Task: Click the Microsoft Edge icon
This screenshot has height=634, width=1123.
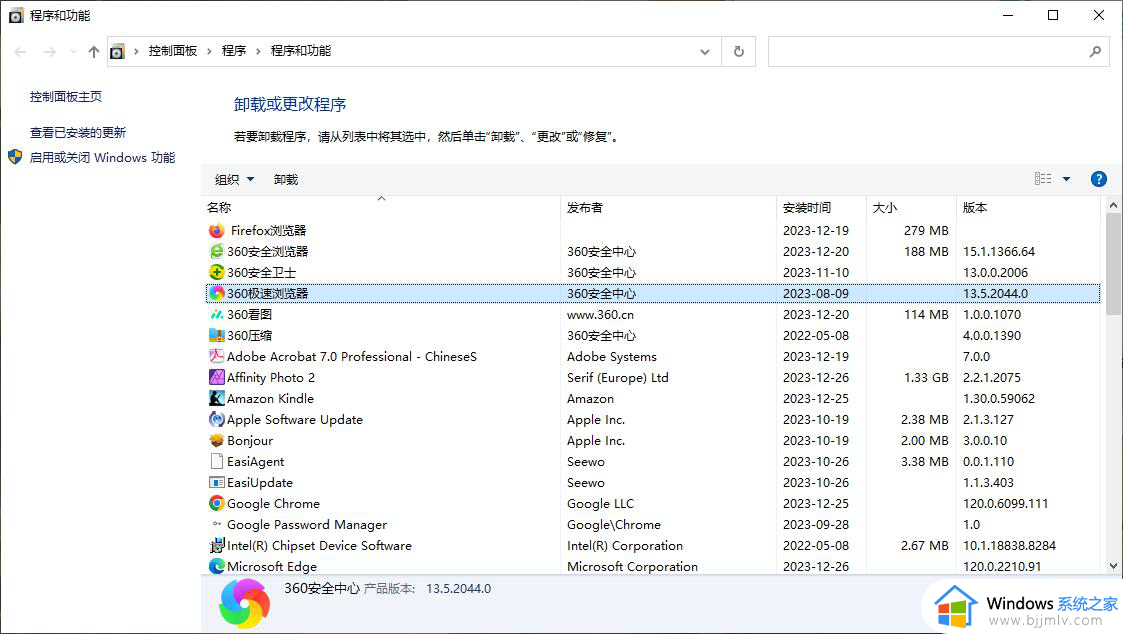Action: [216, 566]
